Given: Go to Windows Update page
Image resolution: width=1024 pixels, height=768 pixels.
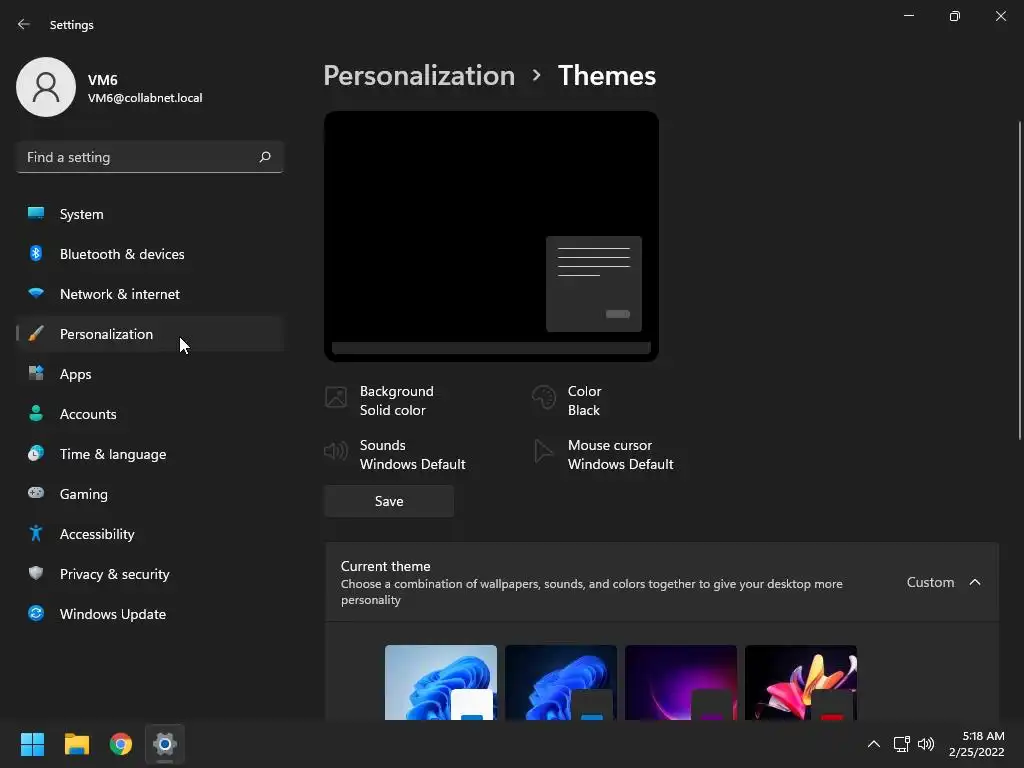Looking at the screenshot, I should [150, 614].
